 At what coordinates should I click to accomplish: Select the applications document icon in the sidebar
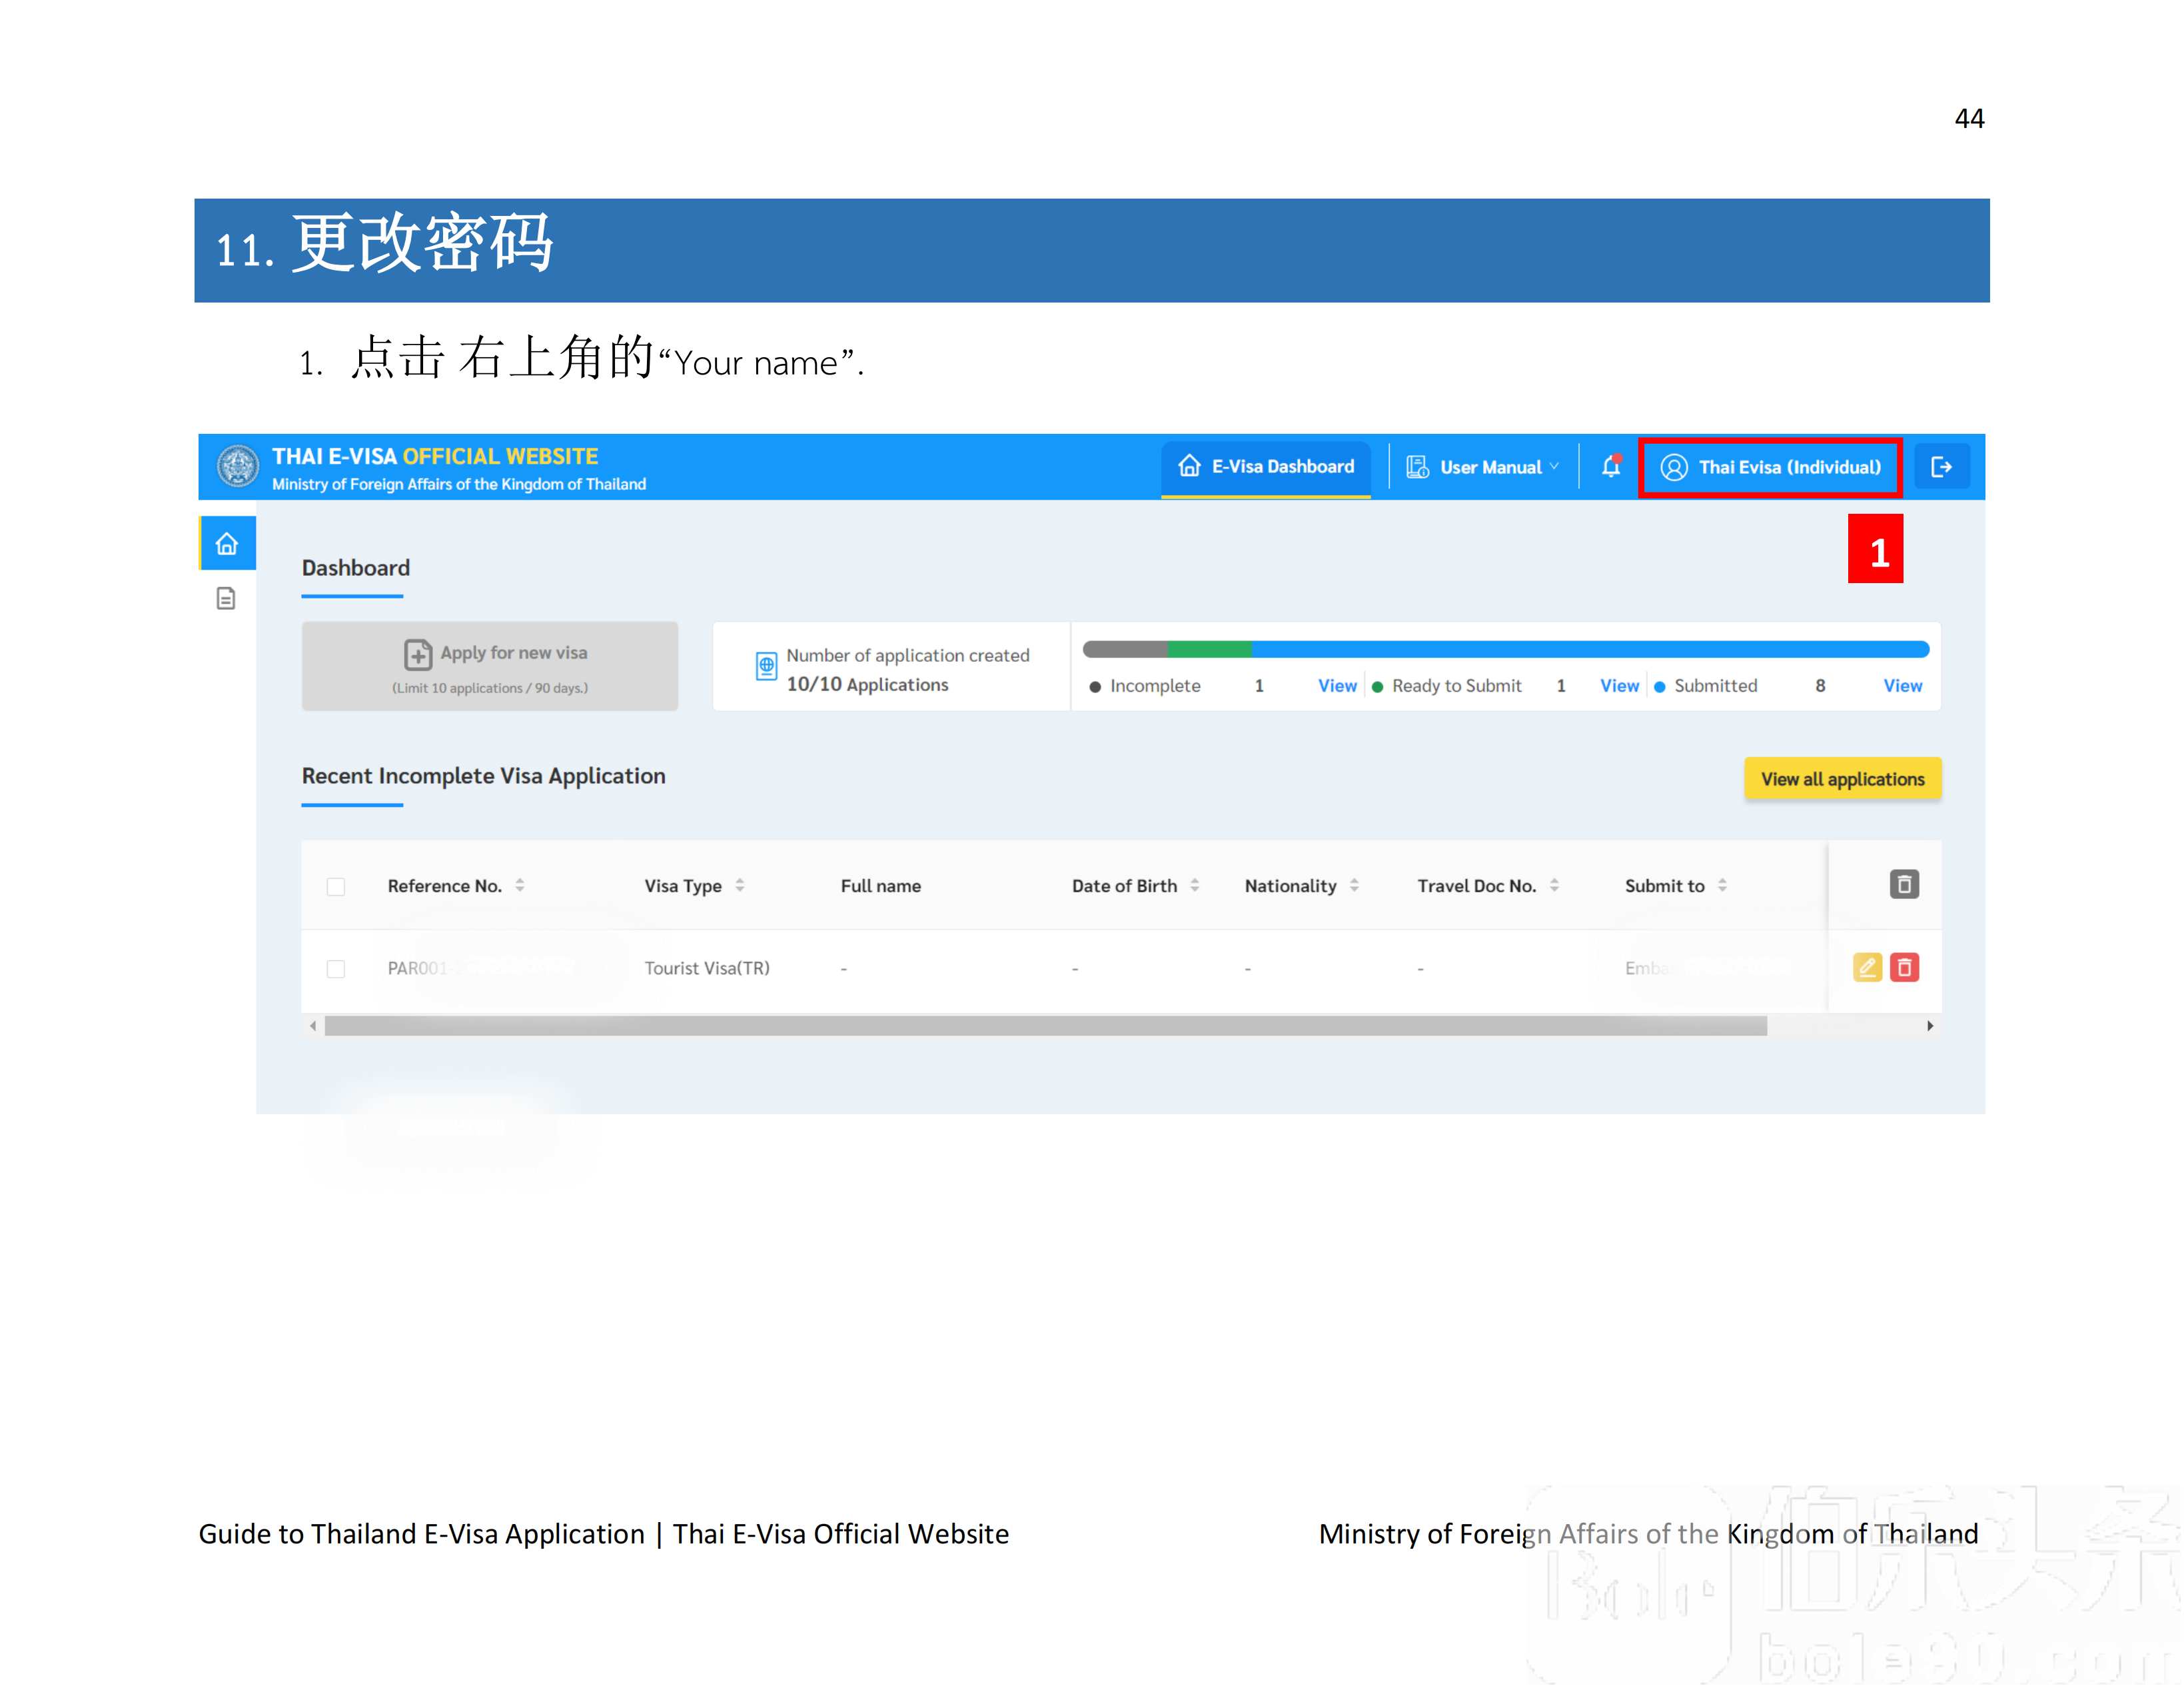point(225,597)
